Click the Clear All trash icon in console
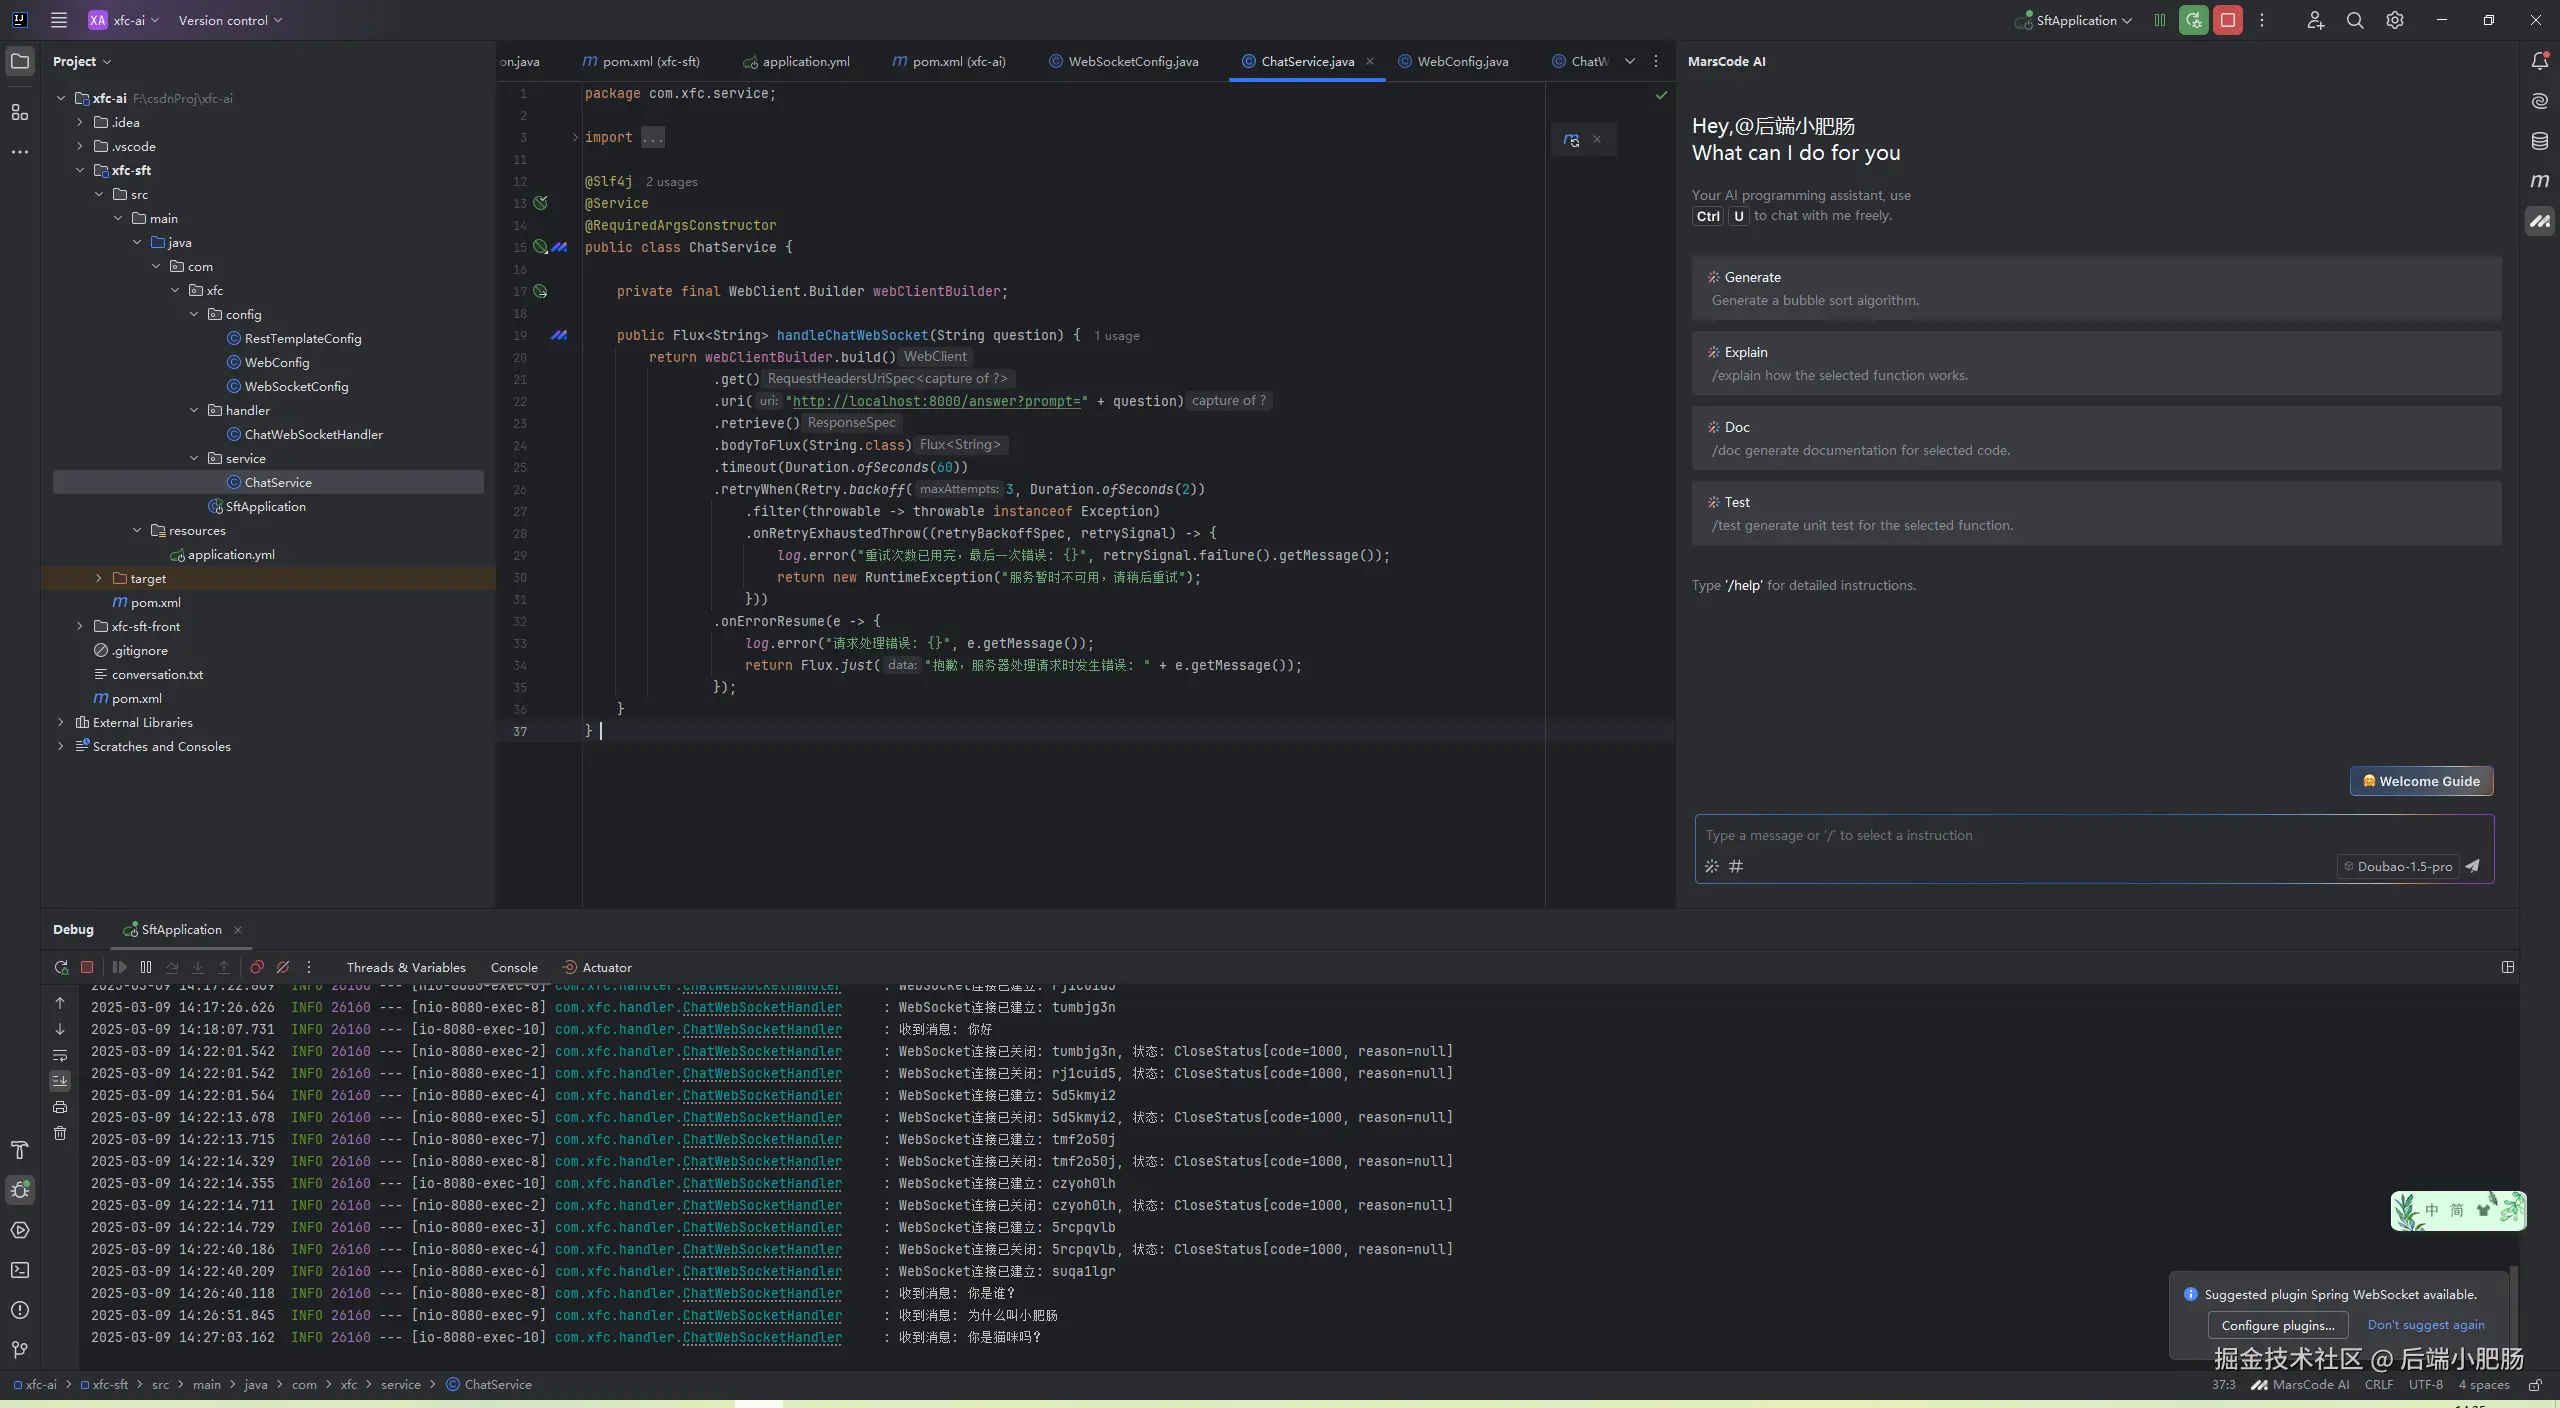Screen dimensions: 2560x1408 point(60,1133)
